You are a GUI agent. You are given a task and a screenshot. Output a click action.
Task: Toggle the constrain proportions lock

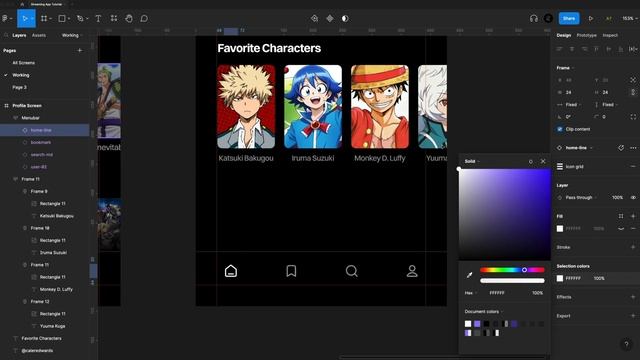pyautogui.click(x=633, y=92)
